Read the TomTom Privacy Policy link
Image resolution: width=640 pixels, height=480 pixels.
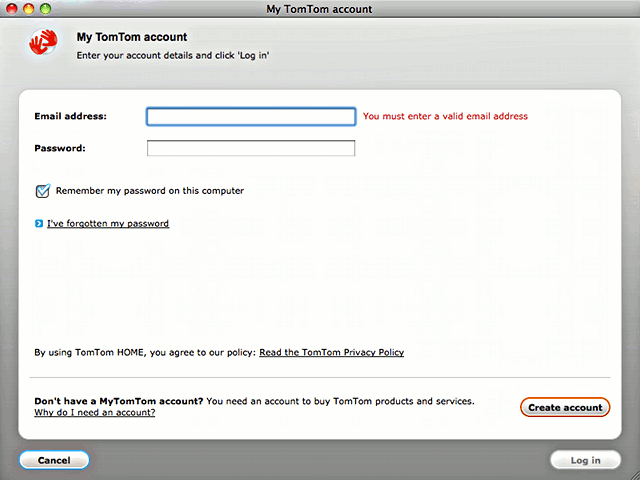[331, 353]
